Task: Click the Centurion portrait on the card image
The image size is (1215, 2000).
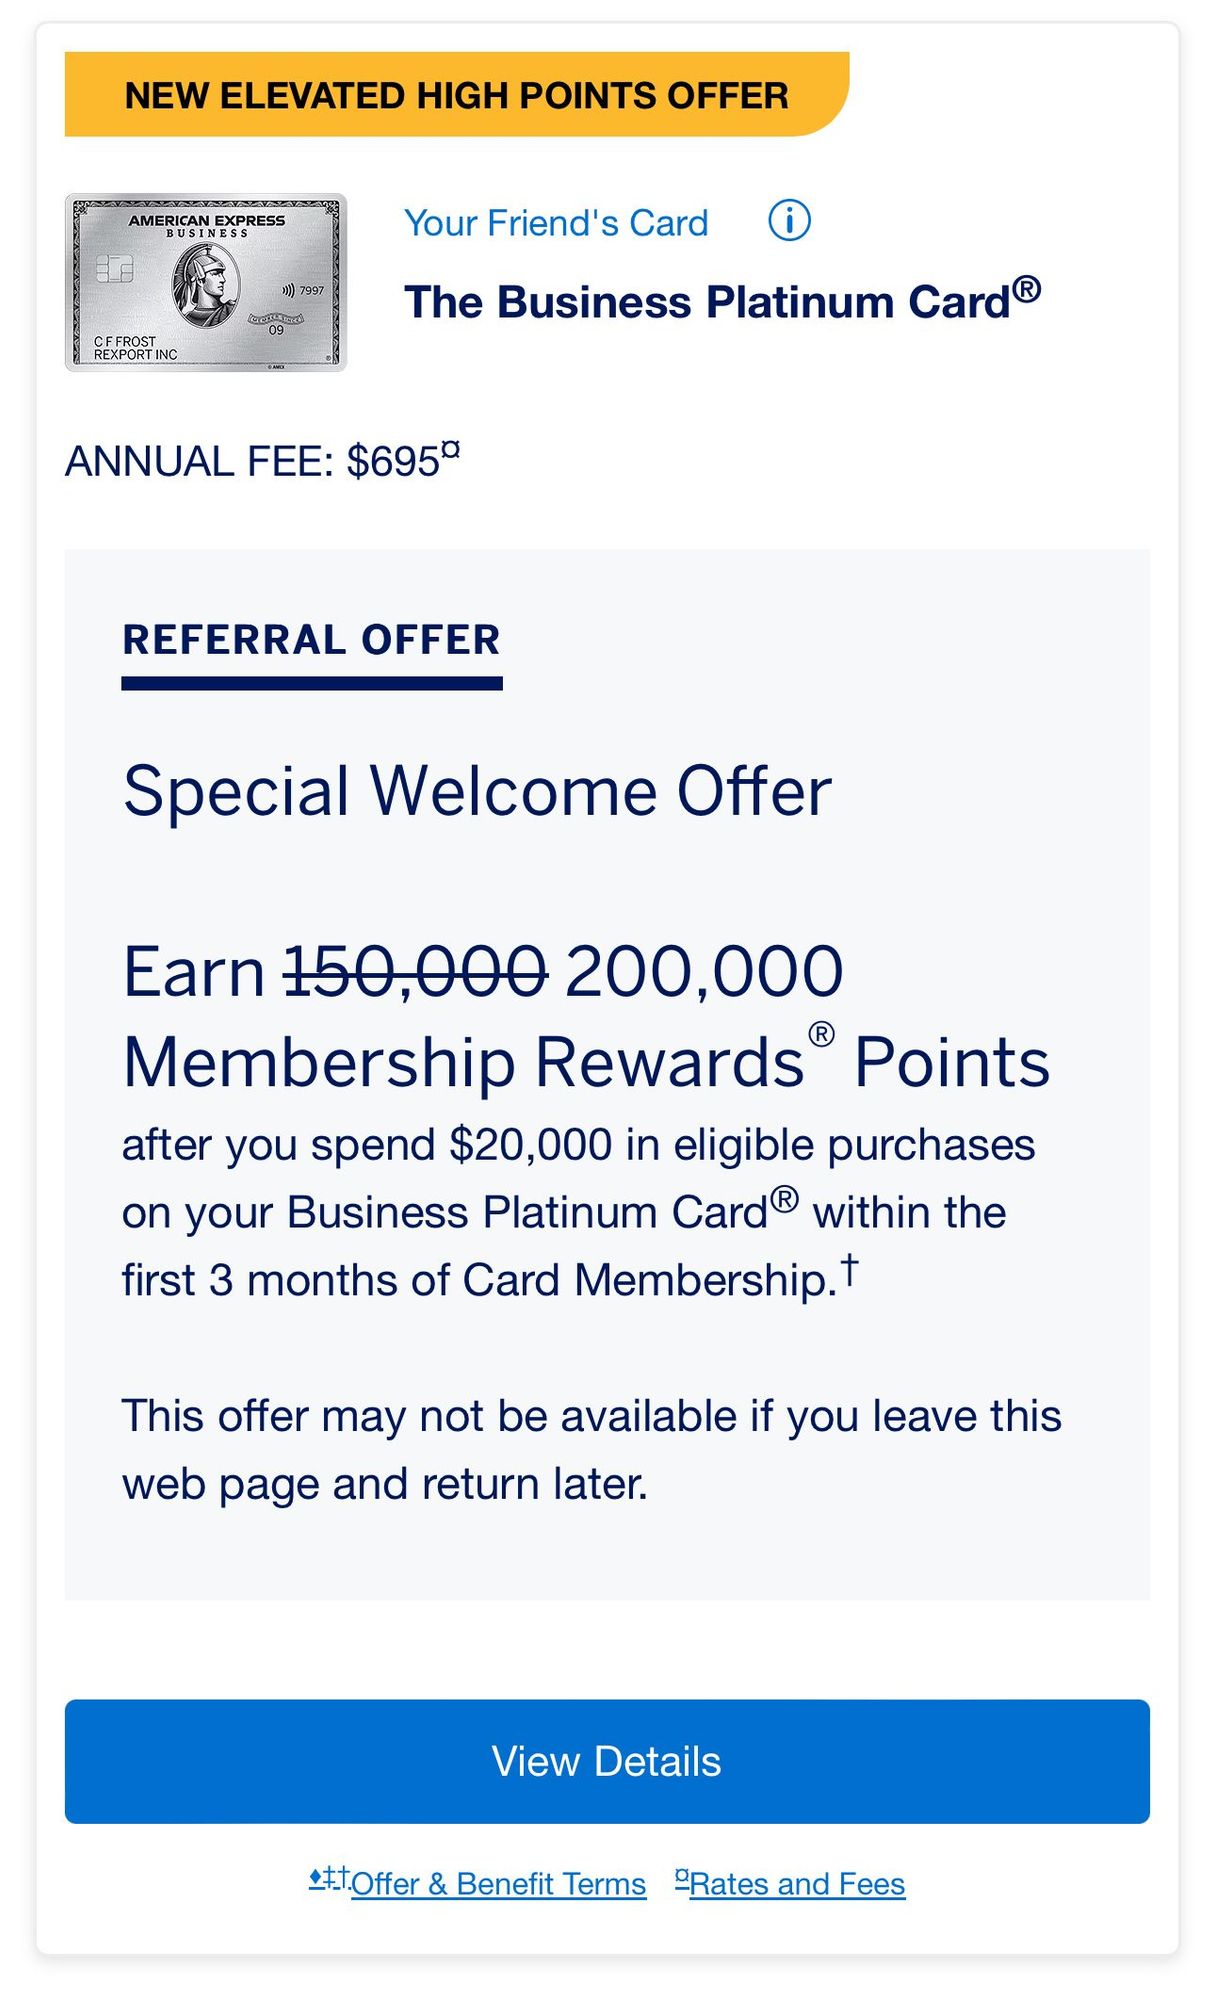Action: pos(206,287)
